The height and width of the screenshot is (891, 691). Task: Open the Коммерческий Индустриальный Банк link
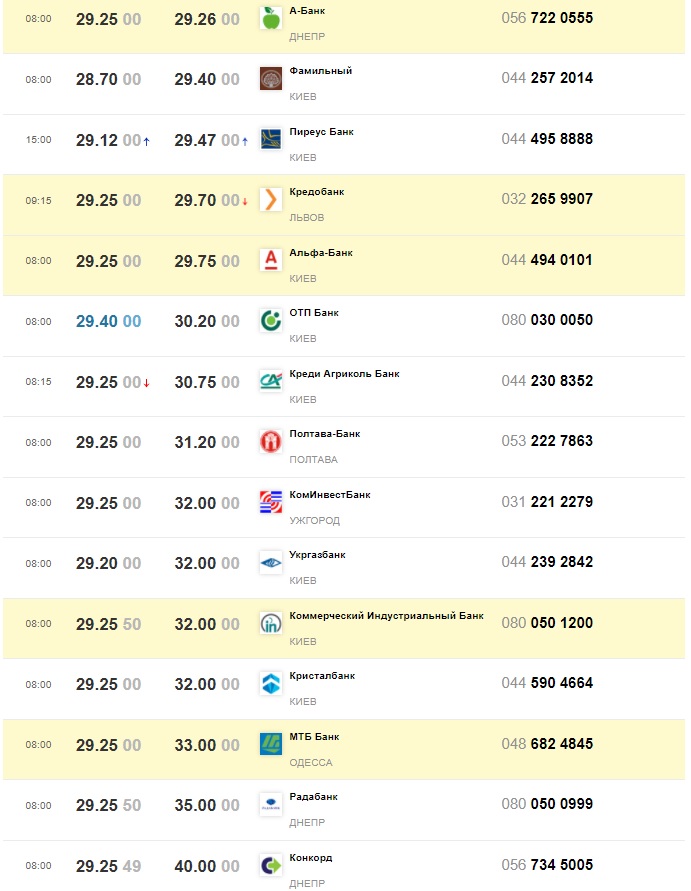pyautogui.click(x=386, y=616)
